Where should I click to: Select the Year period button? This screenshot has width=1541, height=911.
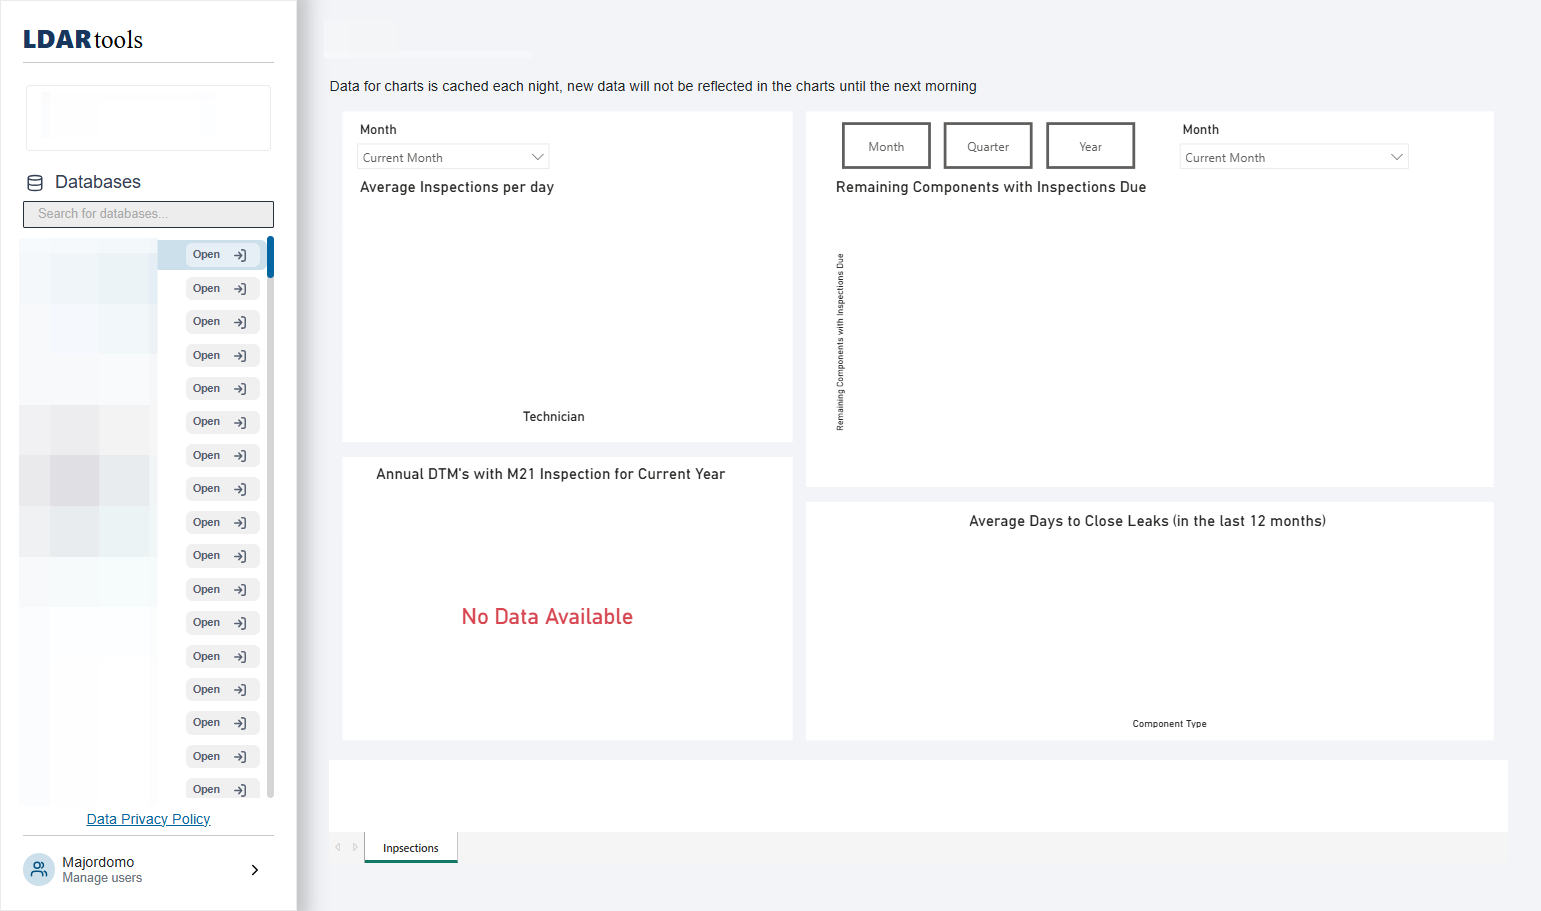(1090, 146)
